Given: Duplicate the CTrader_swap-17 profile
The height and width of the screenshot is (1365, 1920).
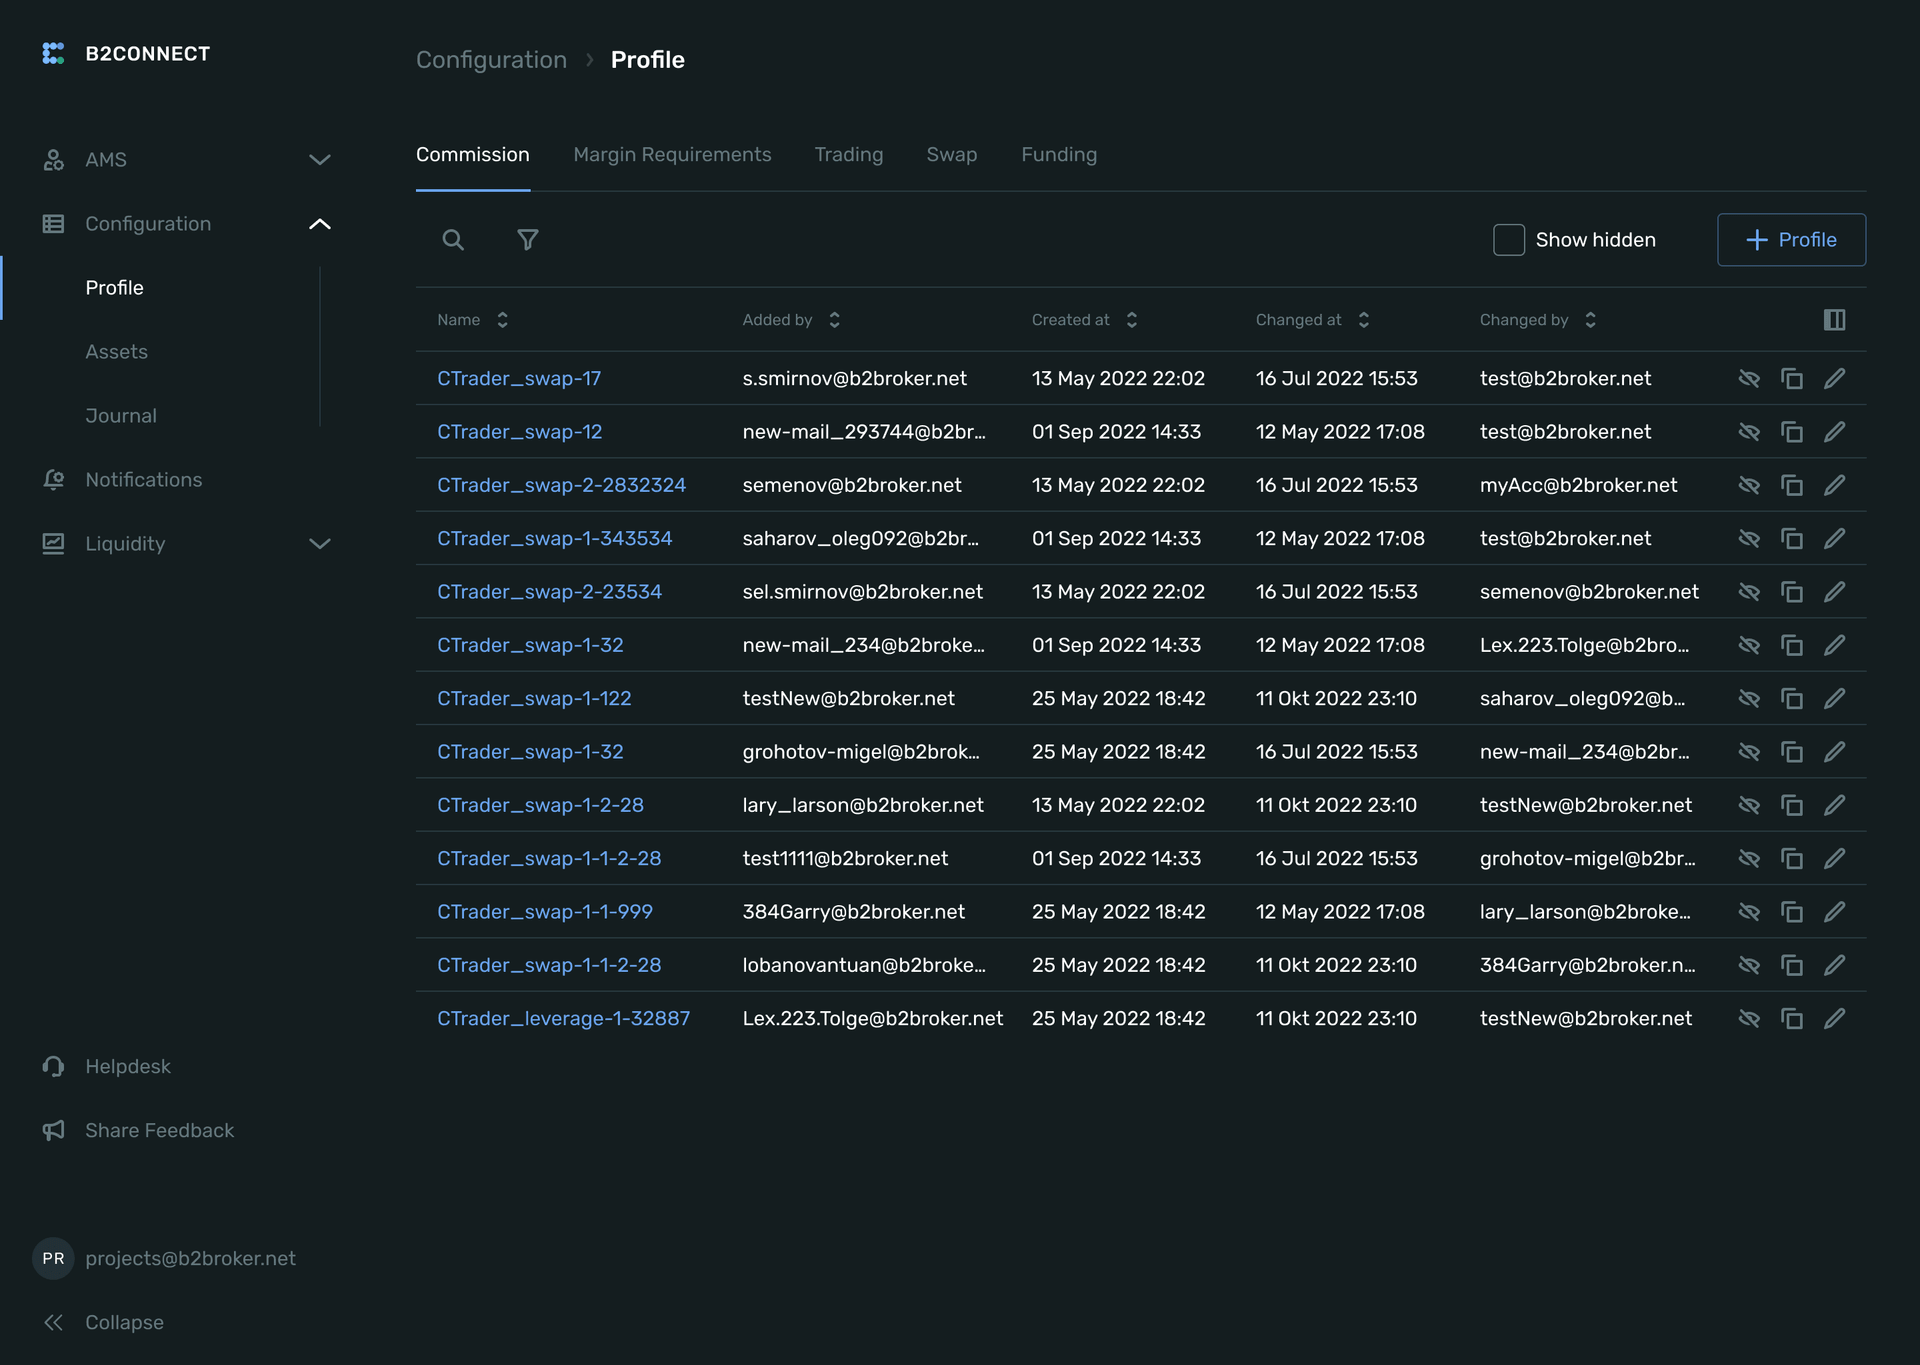Looking at the screenshot, I should click(x=1791, y=379).
